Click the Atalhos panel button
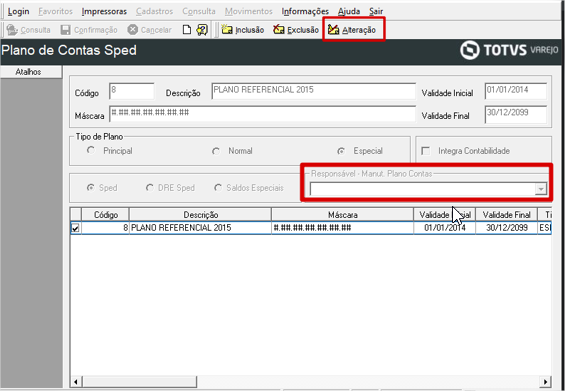 [31, 72]
